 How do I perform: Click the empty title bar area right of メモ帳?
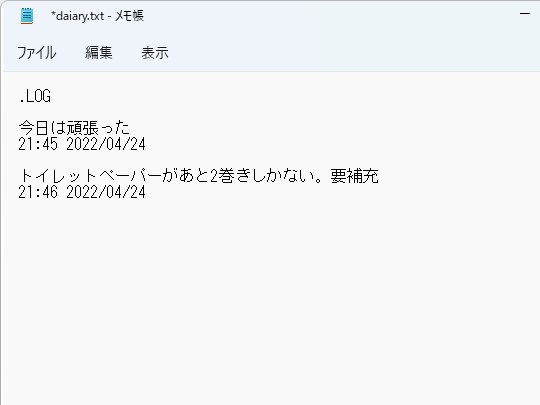coord(327,16)
